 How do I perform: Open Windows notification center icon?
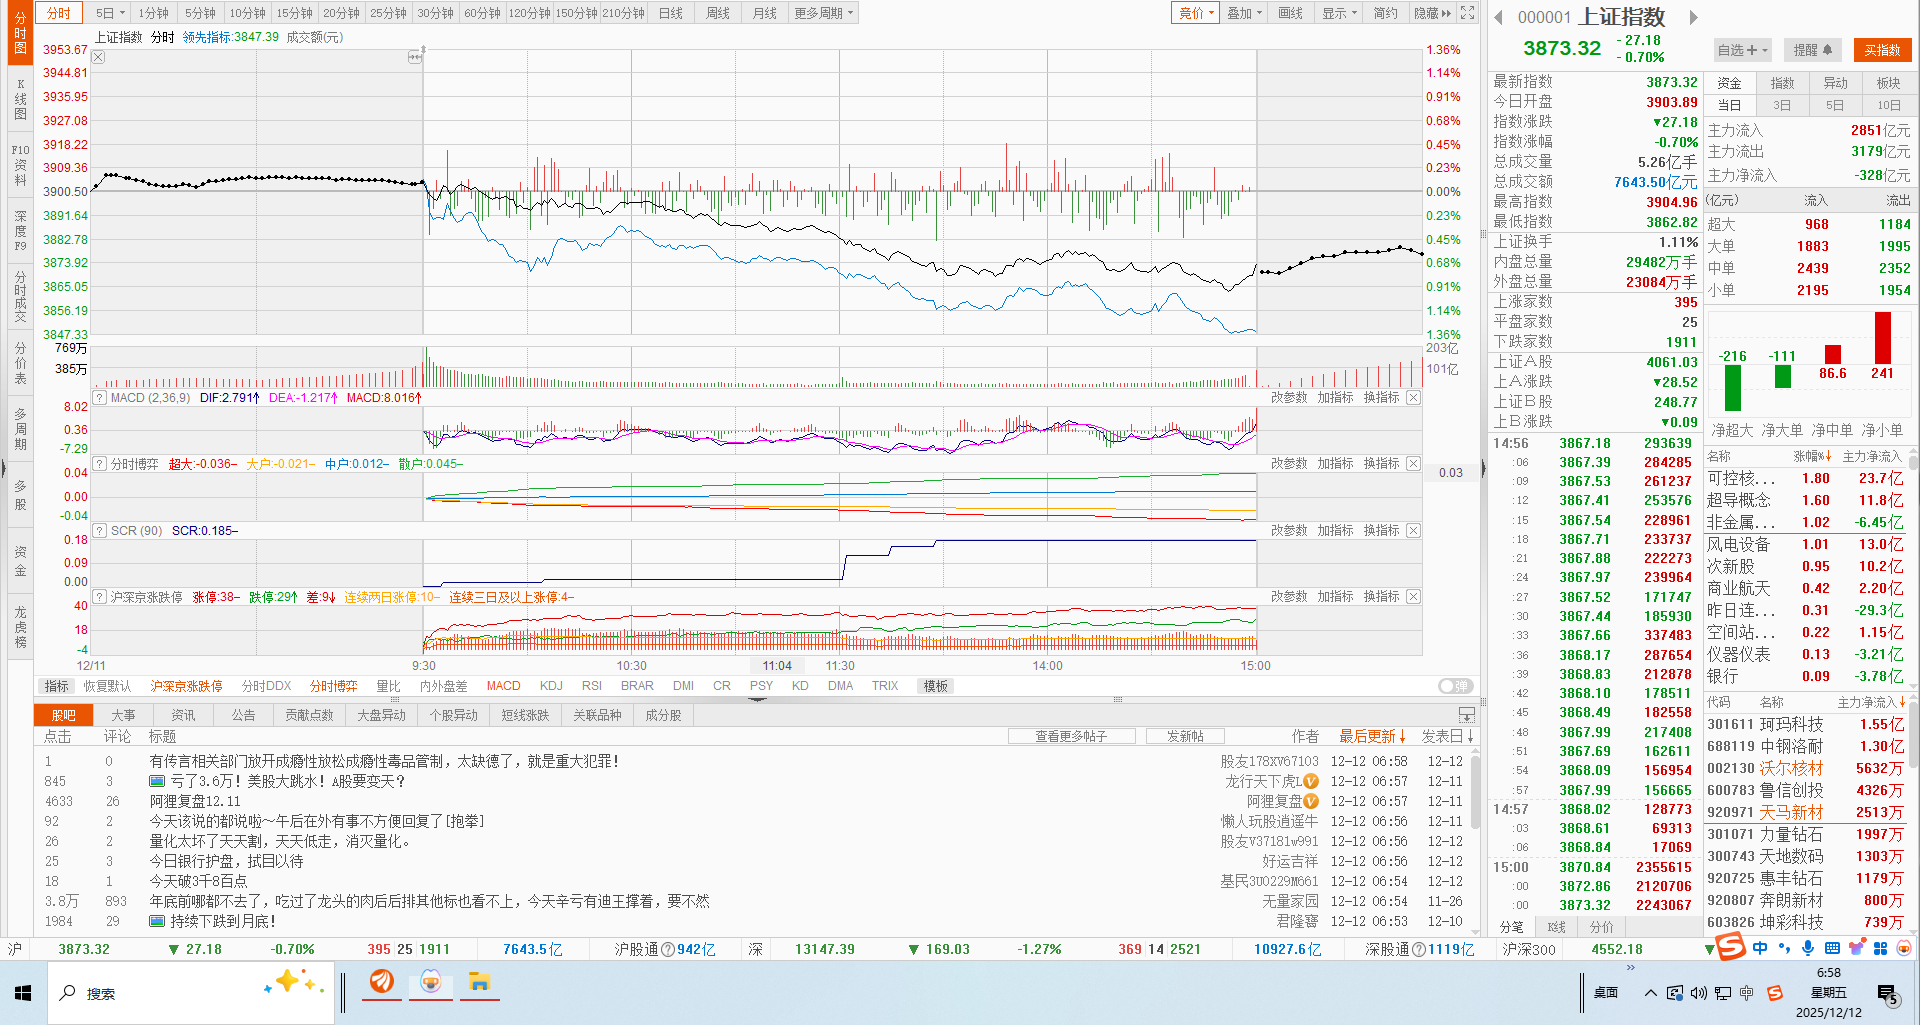[1887, 993]
